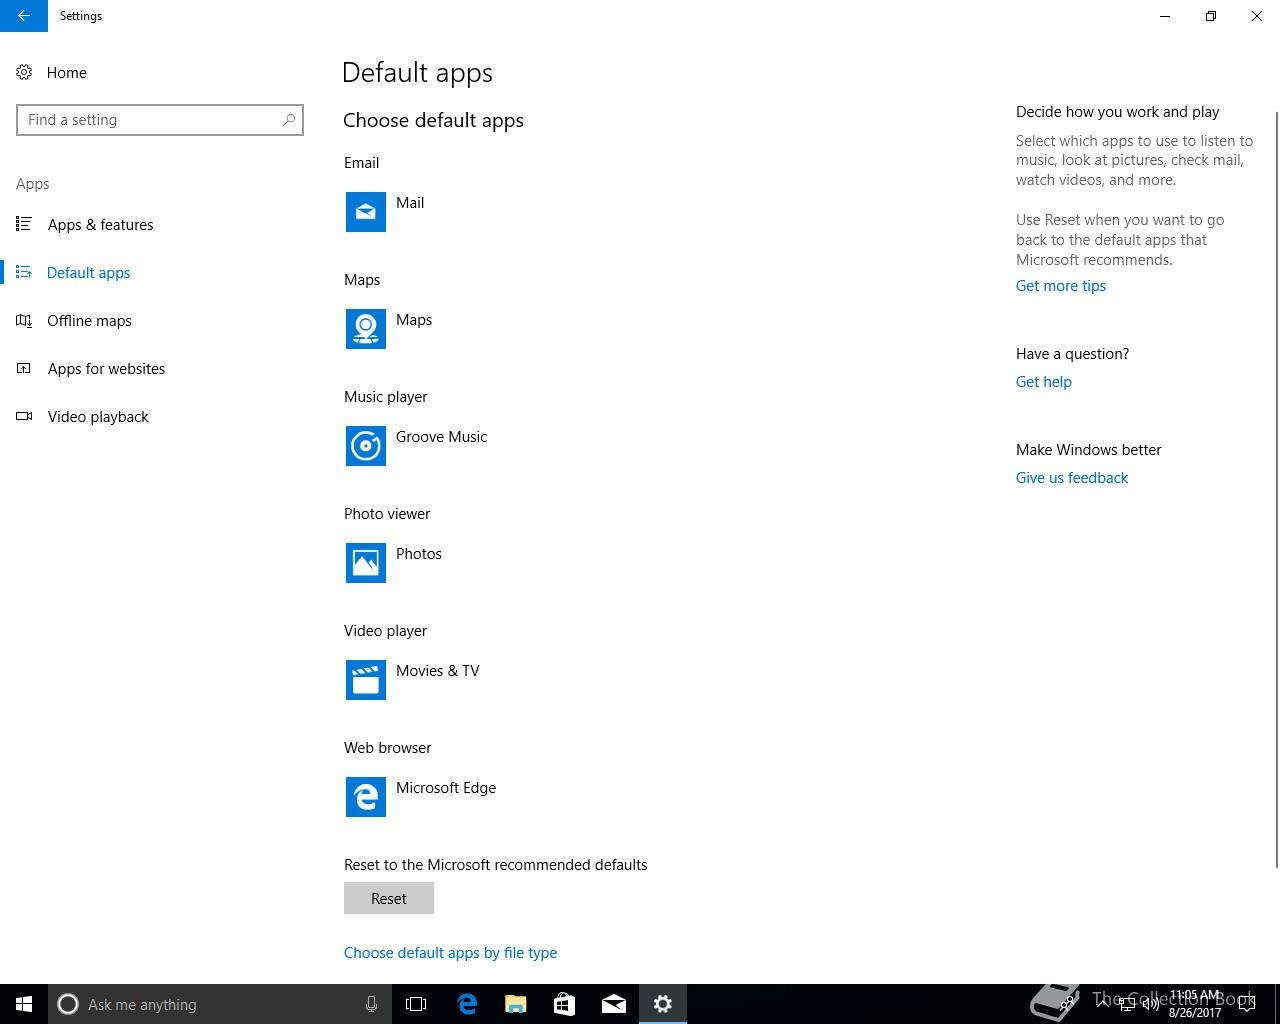Launch Edge from the taskbar
The height and width of the screenshot is (1024, 1280).
click(466, 1004)
